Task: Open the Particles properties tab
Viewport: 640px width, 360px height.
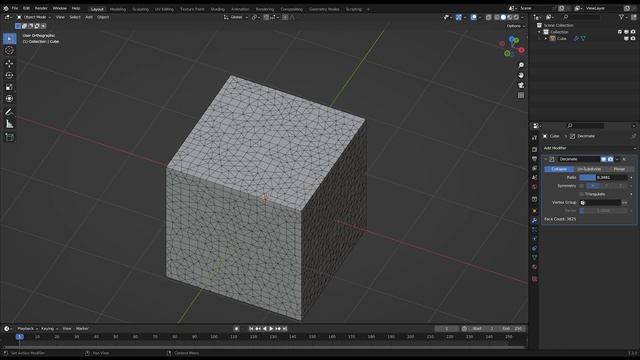Action: [x=534, y=230]
